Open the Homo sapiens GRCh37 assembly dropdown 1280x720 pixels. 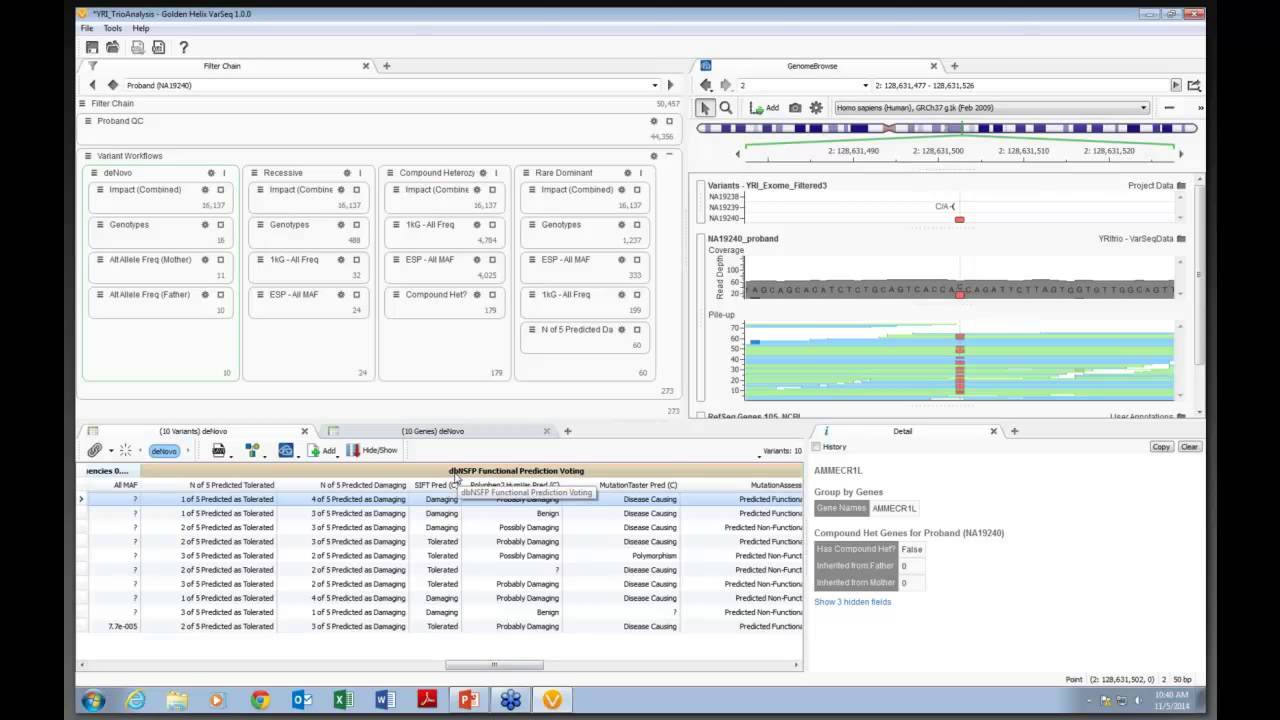992,108
